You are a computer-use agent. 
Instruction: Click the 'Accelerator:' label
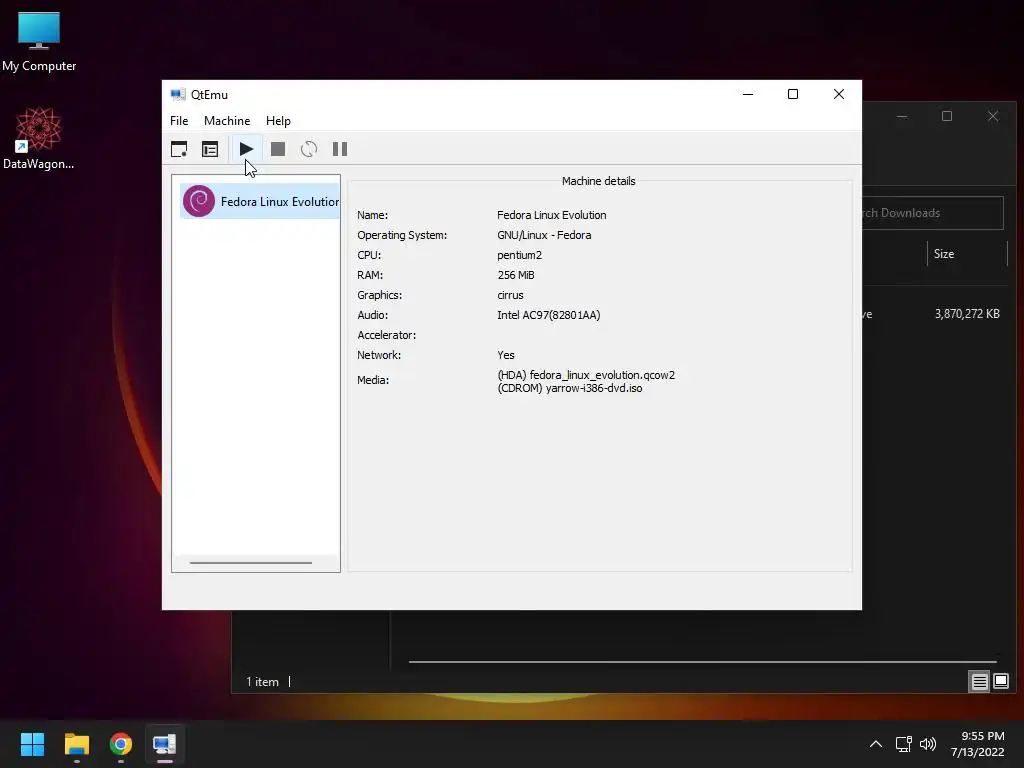(386, 335)
